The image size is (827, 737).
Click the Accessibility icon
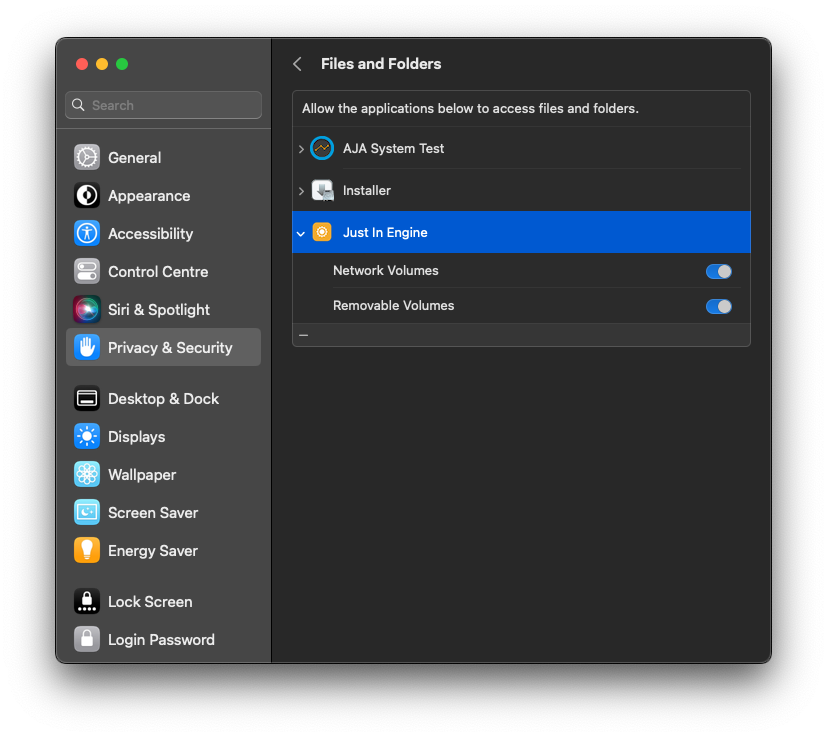pyautogui.click(x=87, y=233)
